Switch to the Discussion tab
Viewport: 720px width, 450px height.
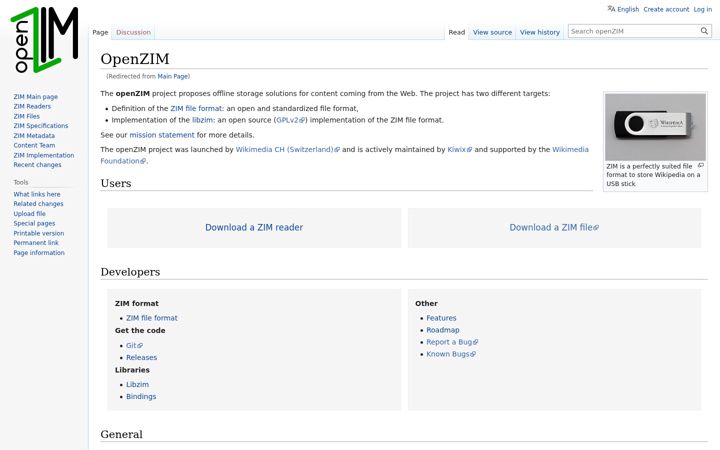click(x=133, y=32)
